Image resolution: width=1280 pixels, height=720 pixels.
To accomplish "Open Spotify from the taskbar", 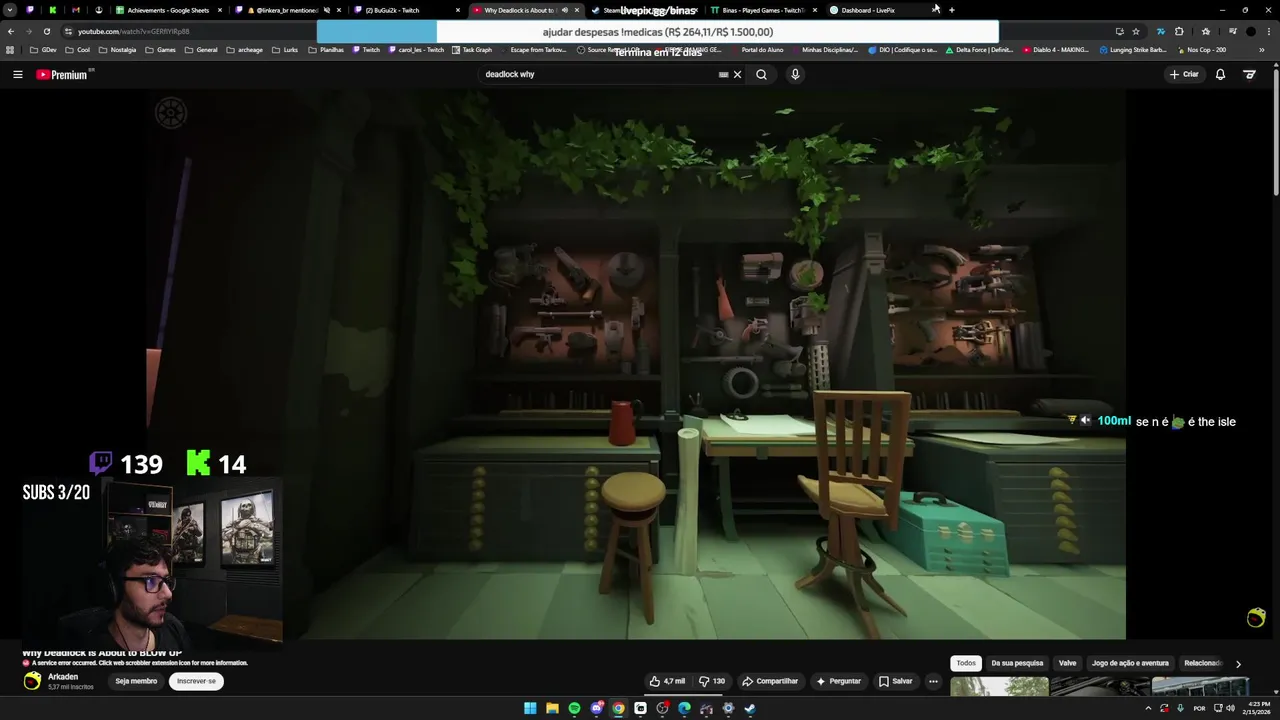I will (574, 708).
